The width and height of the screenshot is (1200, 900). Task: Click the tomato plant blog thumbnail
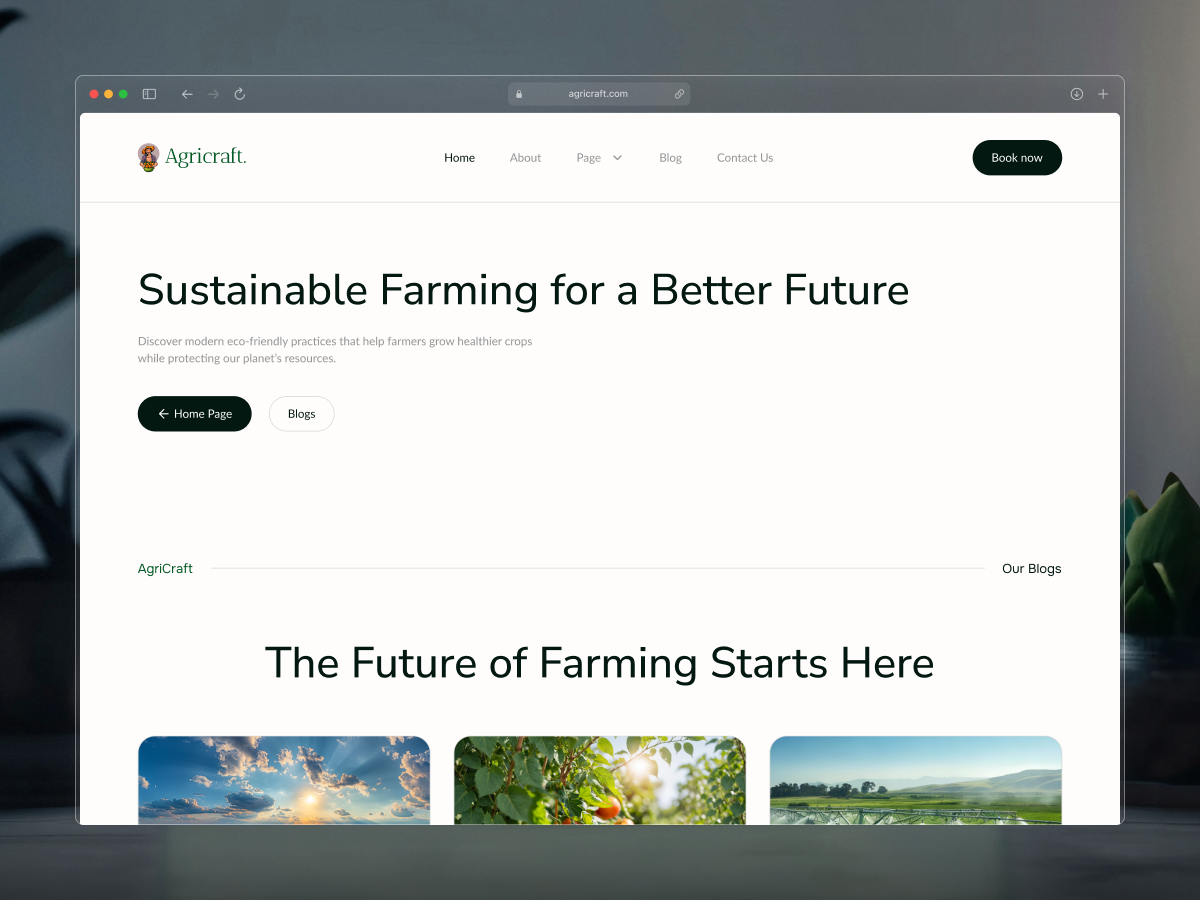click(599, 780)
